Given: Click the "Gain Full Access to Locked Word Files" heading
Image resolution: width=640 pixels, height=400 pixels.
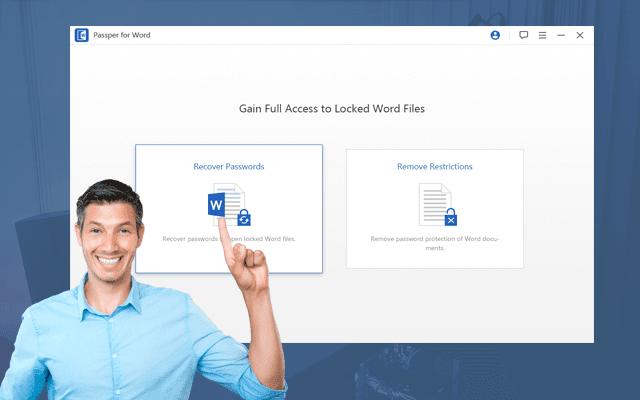Looking at the screenshot, I should (x=332, y=109).
